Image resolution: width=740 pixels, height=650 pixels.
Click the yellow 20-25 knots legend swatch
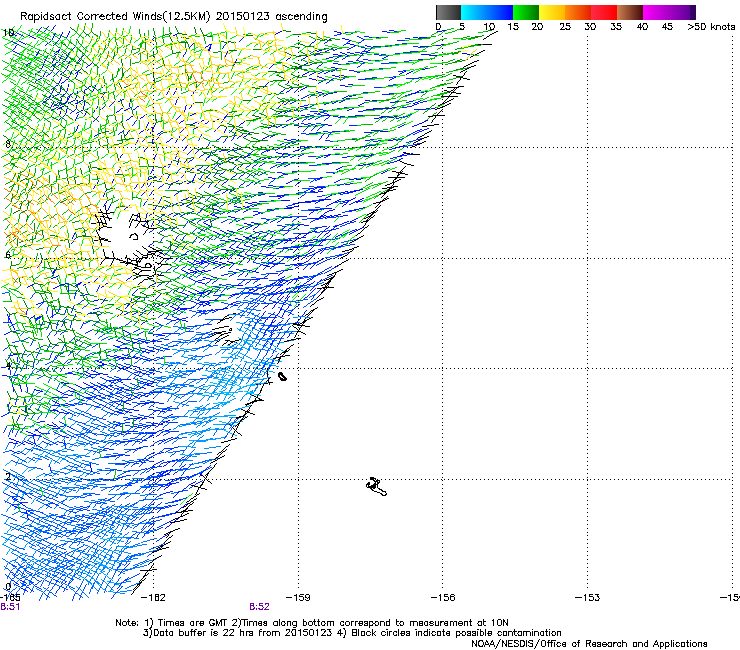tap(552, 12)
